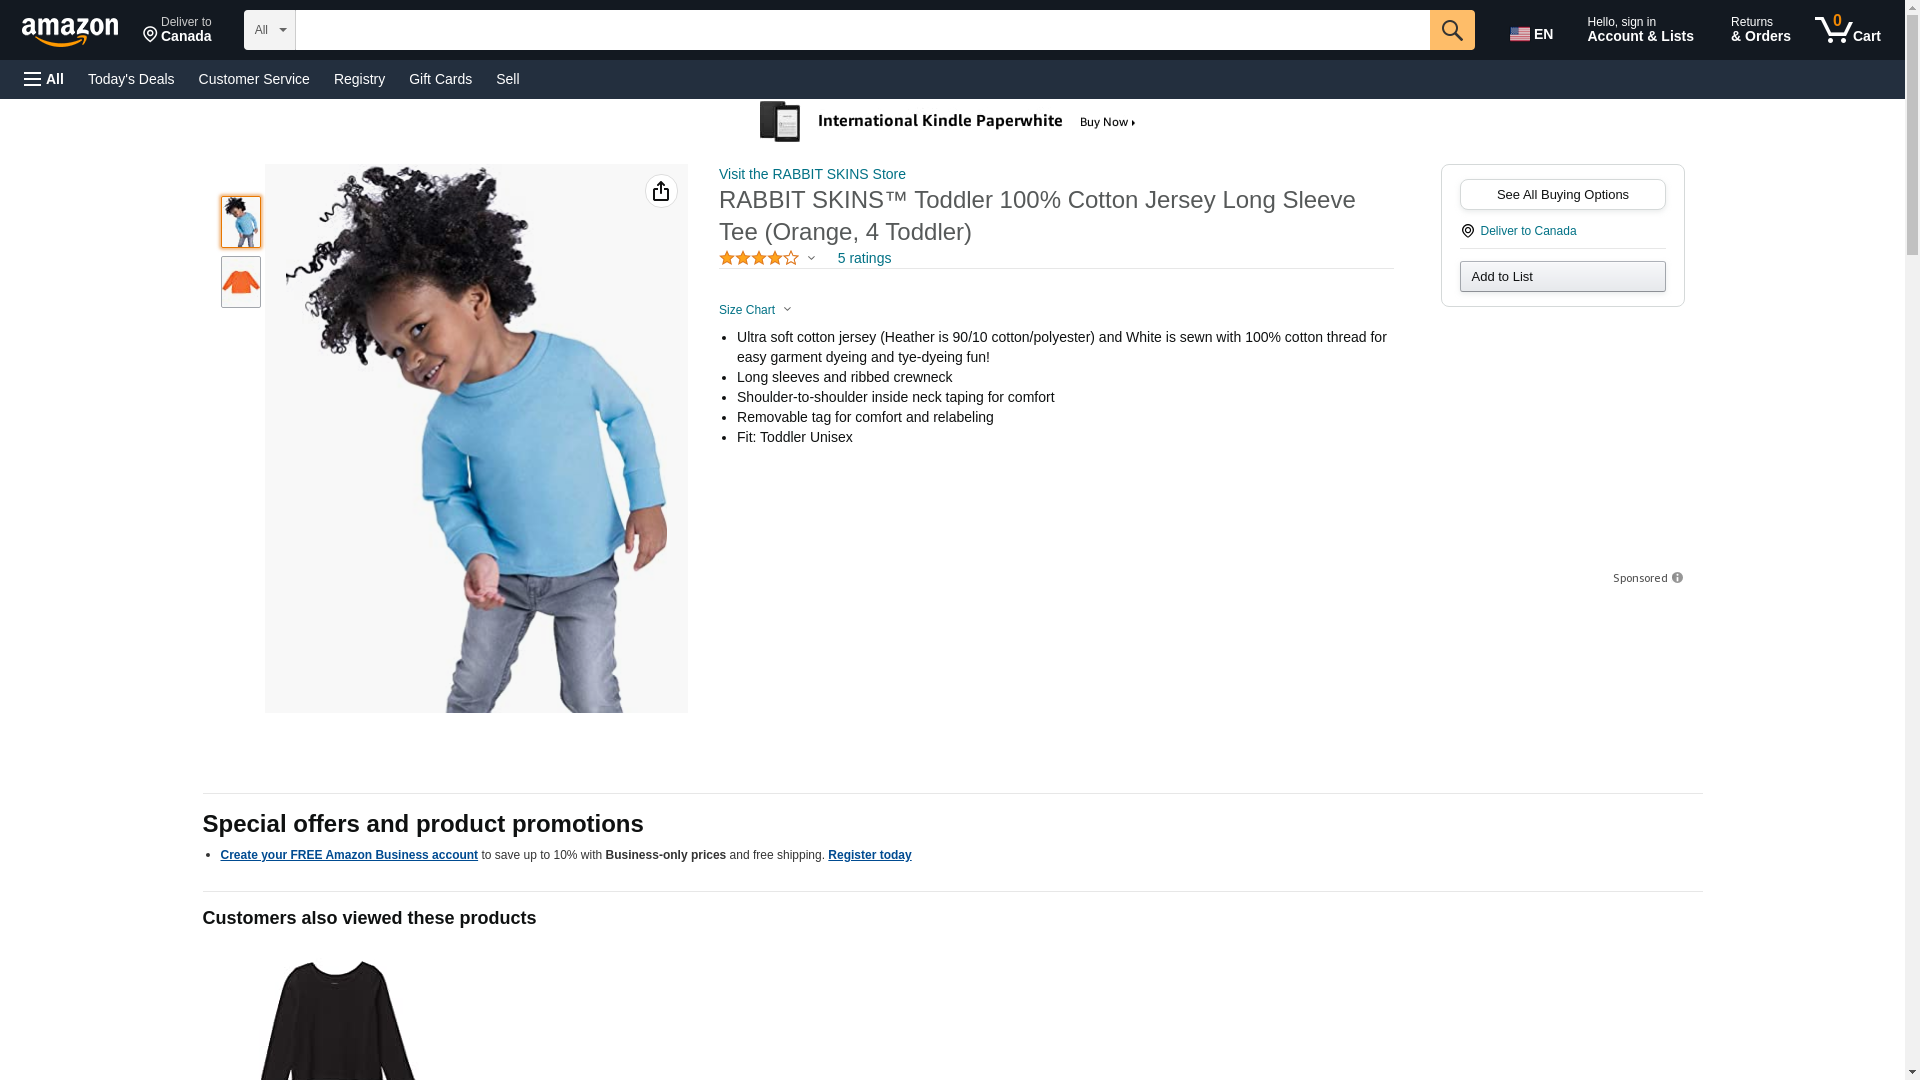Image resolution: width=1920 pixels, height=1080 pixels.
Task: Open the cart icon
Action: pos(1848,29)
